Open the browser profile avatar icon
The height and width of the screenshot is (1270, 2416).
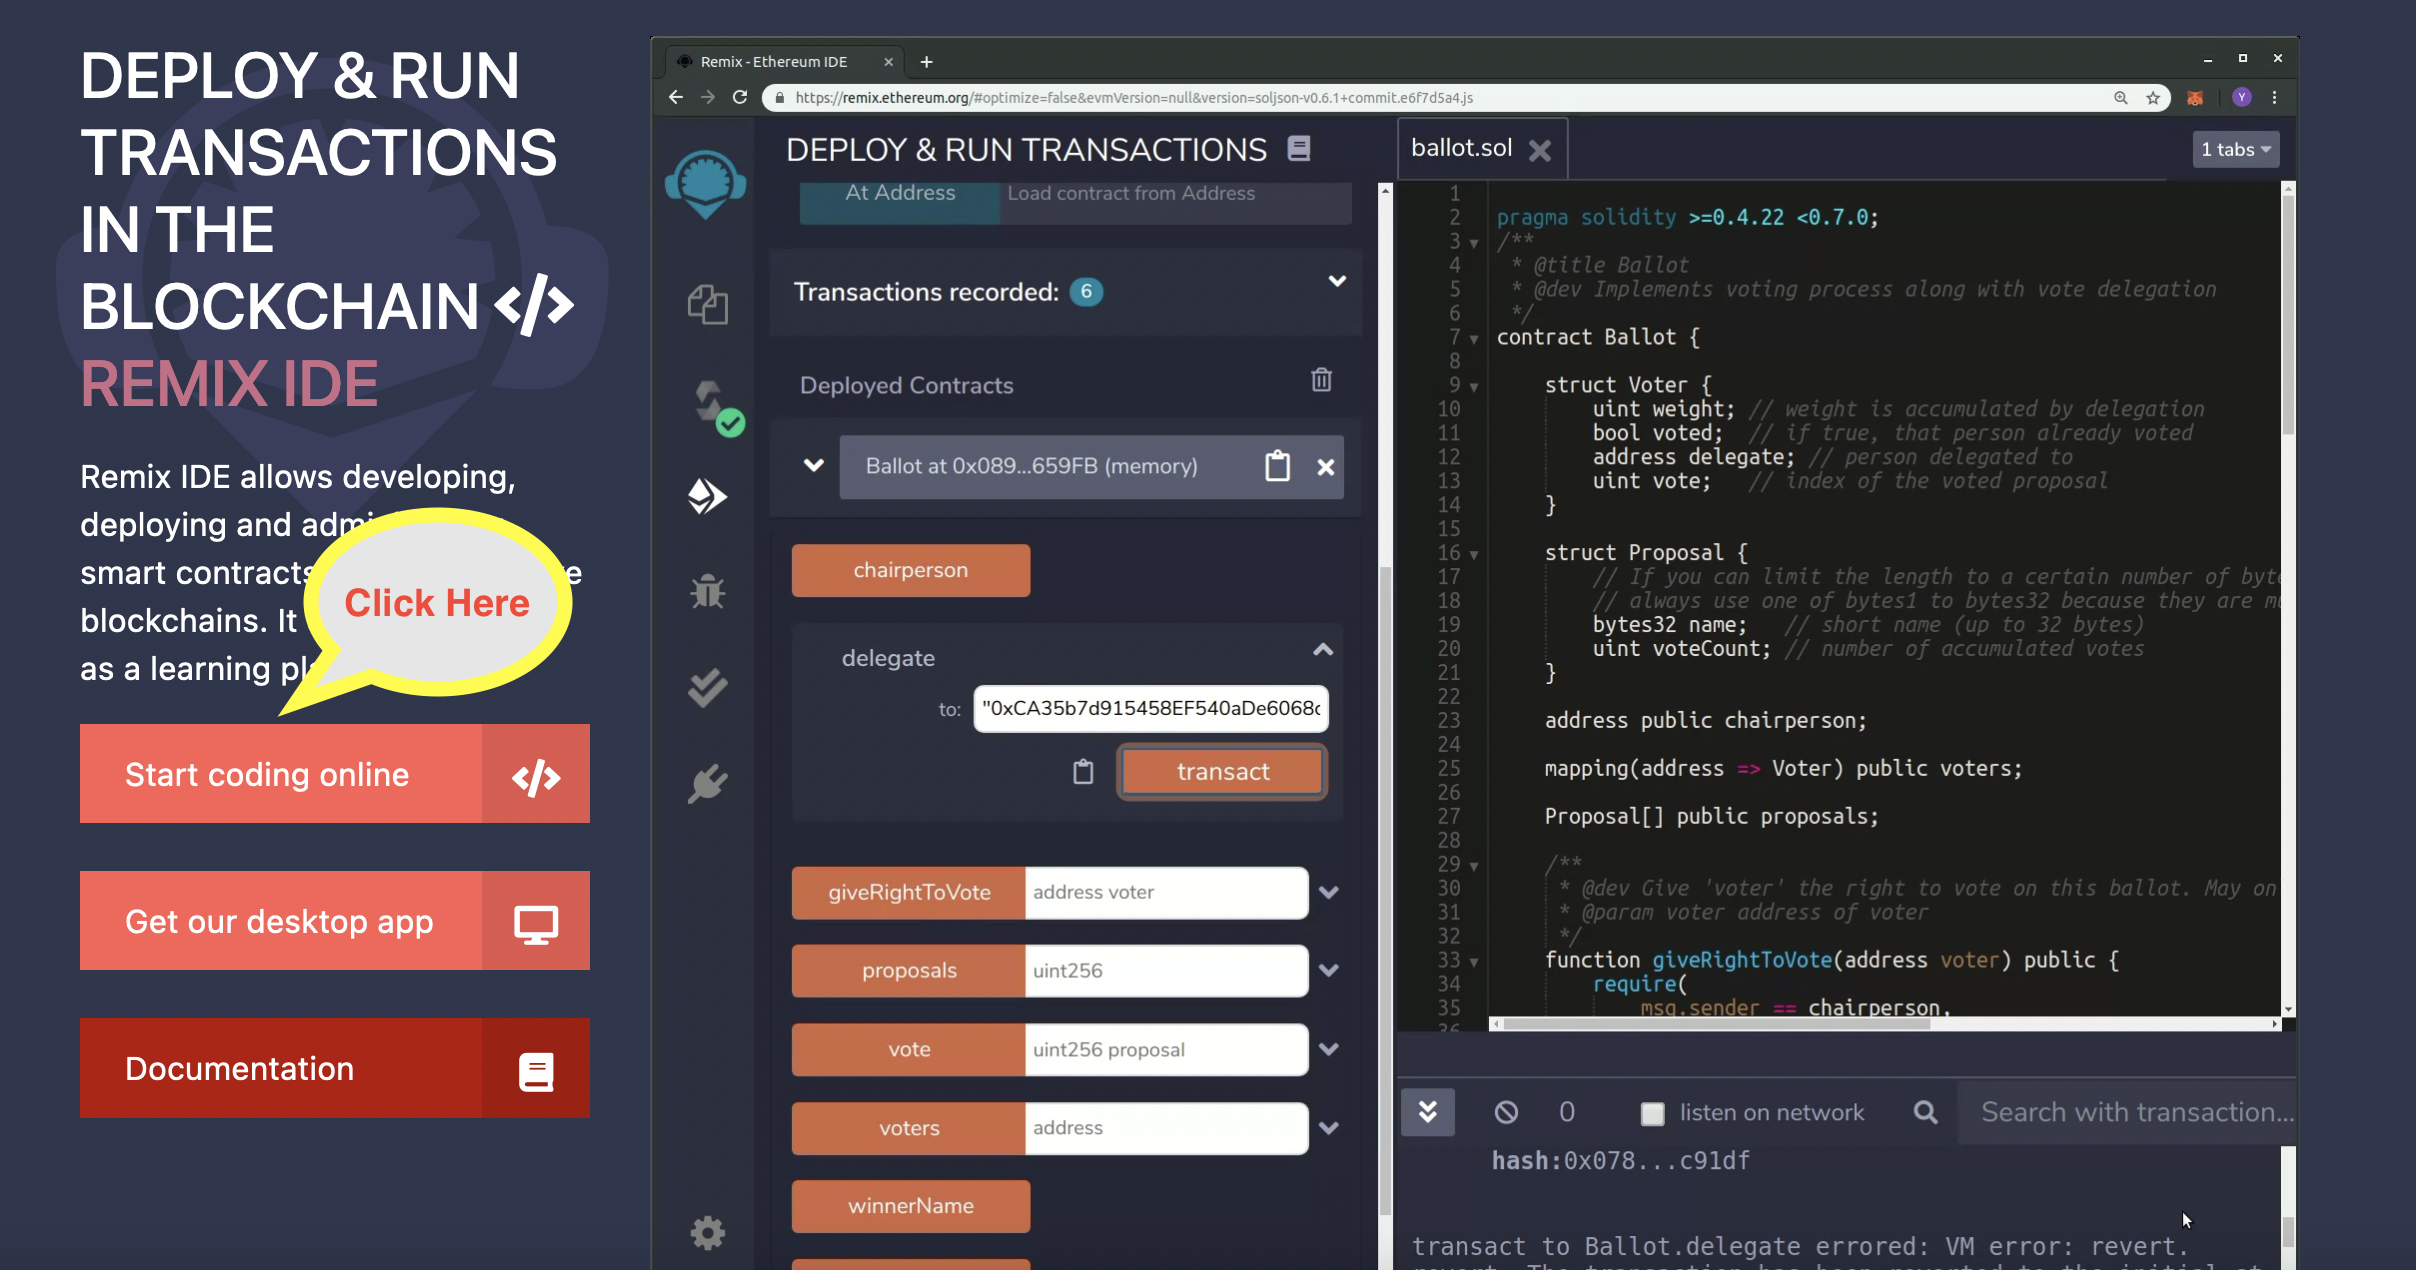2242,97
